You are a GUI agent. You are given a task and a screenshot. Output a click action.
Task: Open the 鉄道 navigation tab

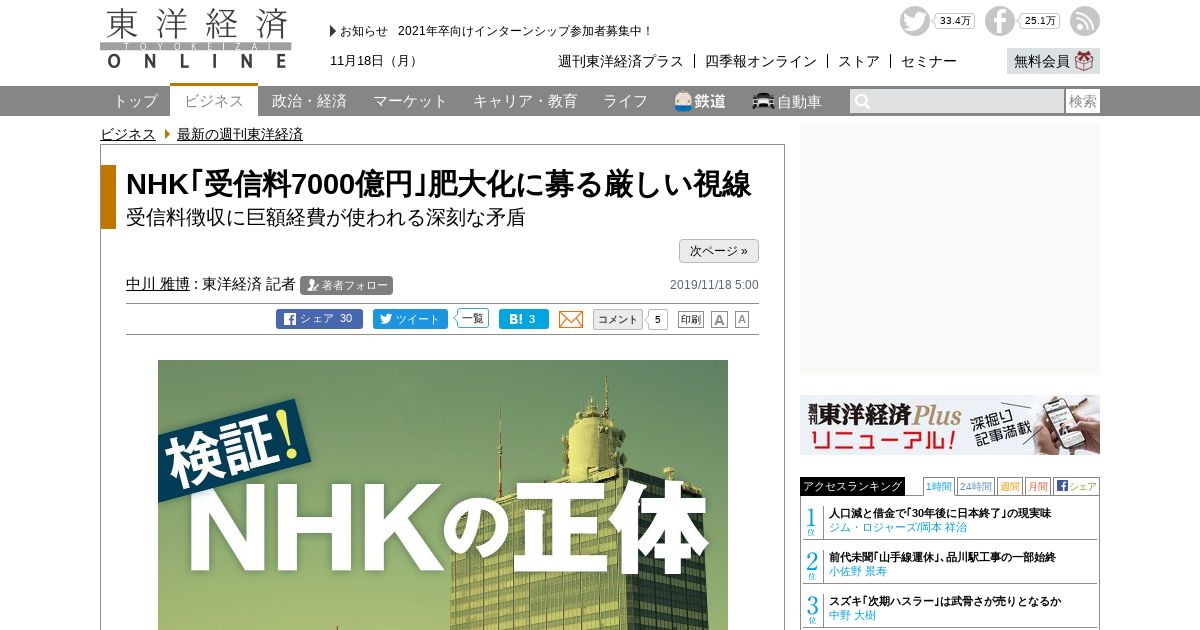click(x=700, y=101)
